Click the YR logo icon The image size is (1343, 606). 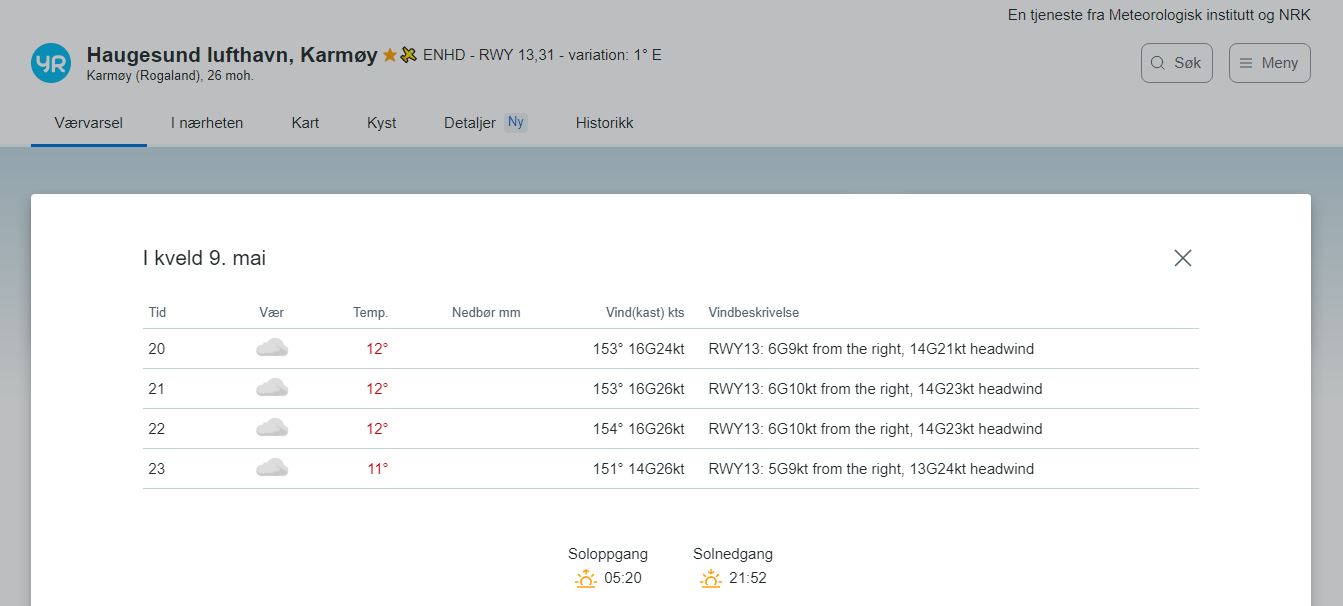(x=51, y=63)
